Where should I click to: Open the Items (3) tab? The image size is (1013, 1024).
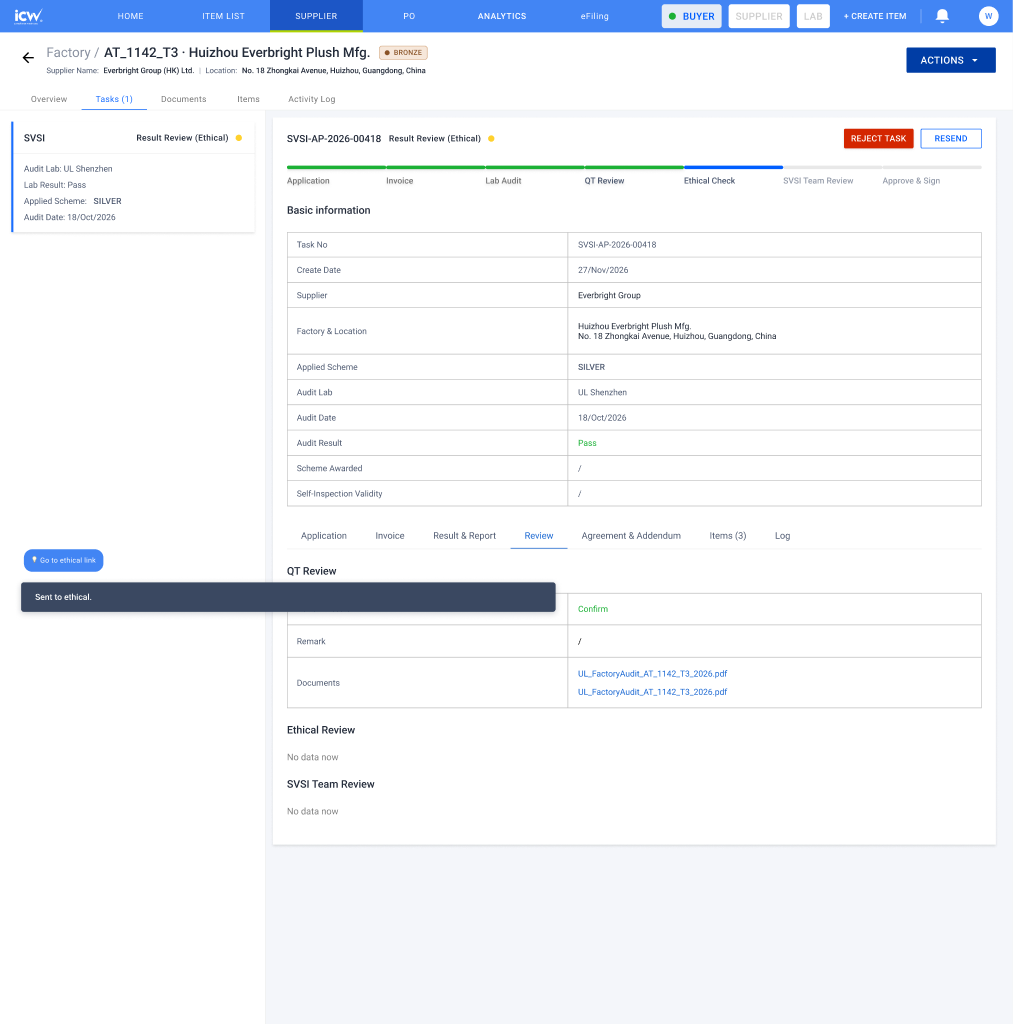tap(728, 536)
